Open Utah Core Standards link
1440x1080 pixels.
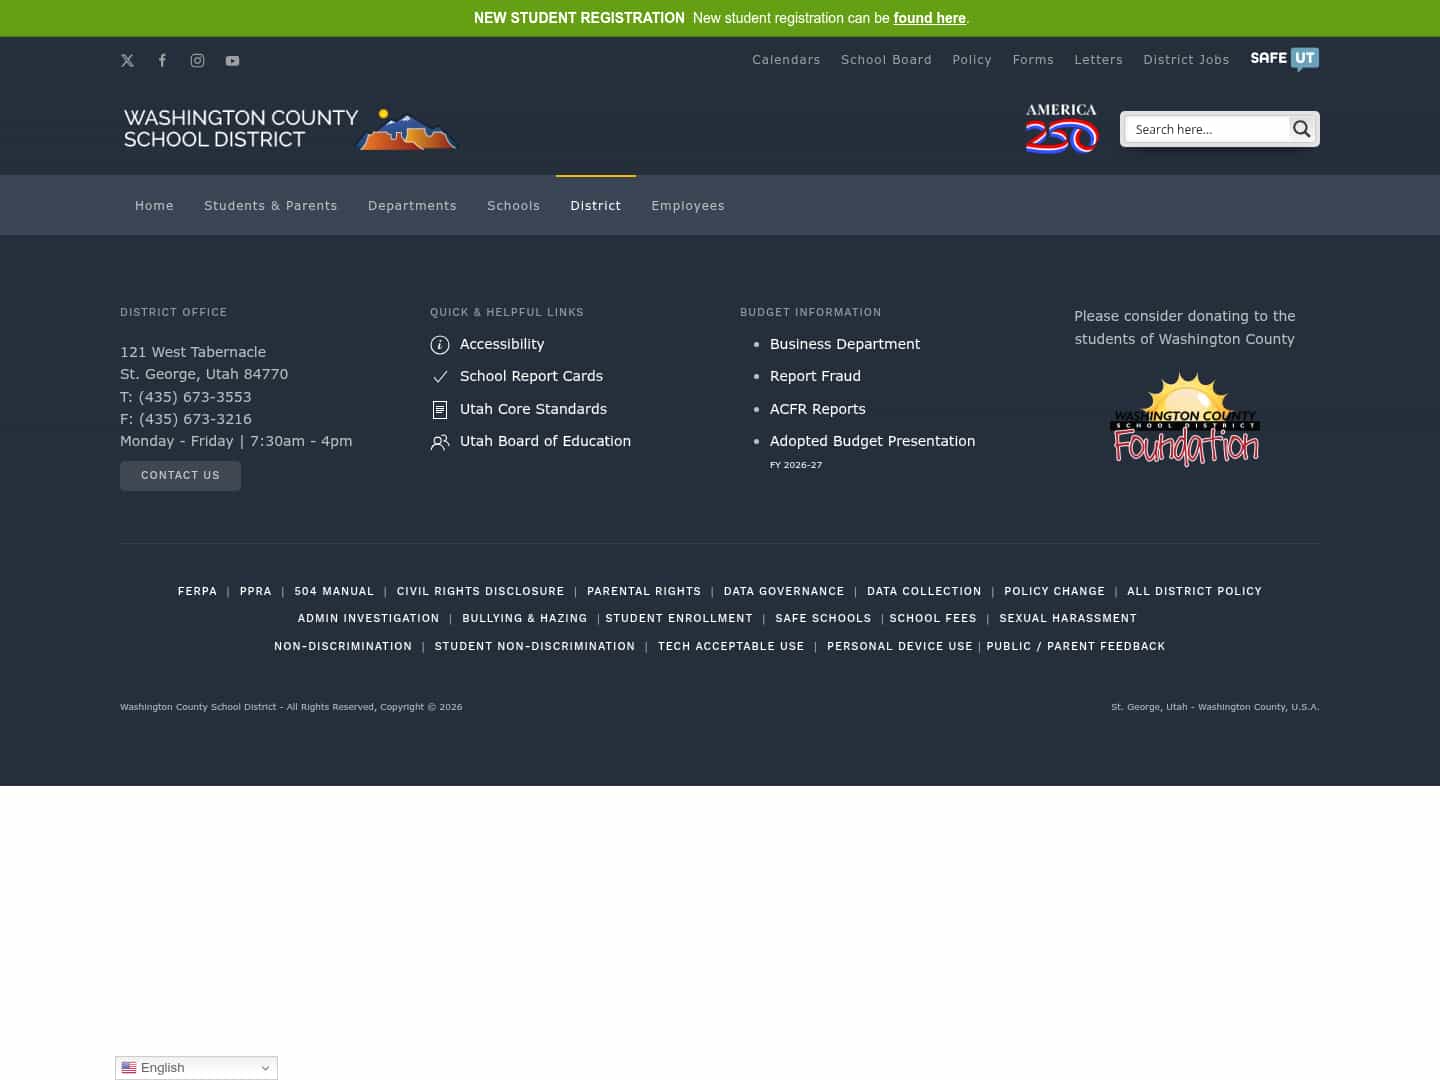point(533,409)
